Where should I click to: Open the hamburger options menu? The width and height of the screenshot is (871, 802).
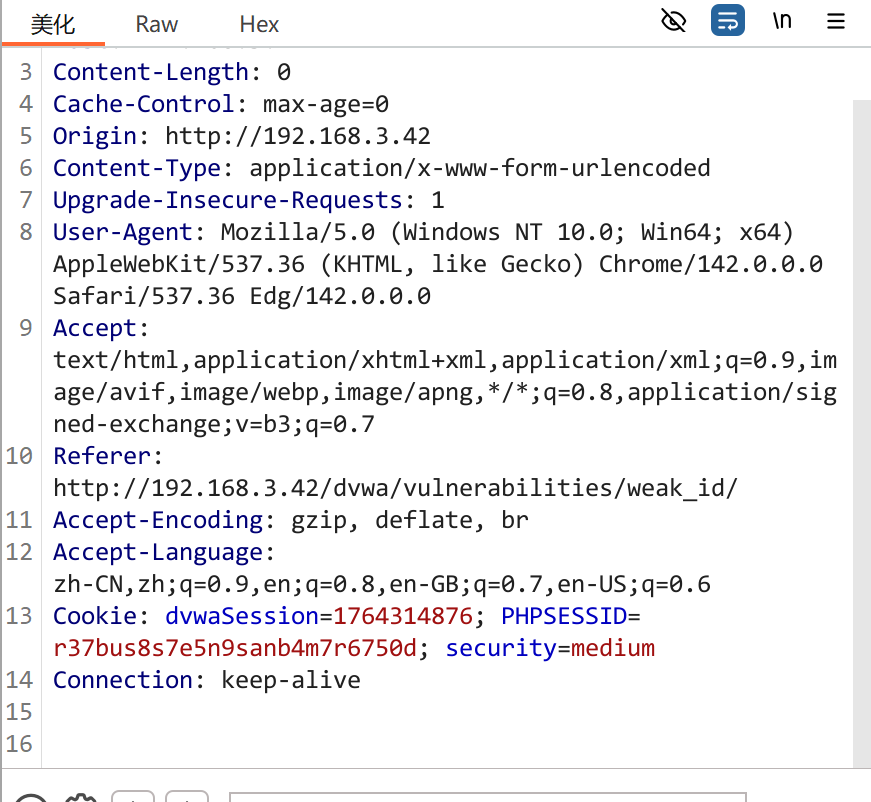coord(835,22)
